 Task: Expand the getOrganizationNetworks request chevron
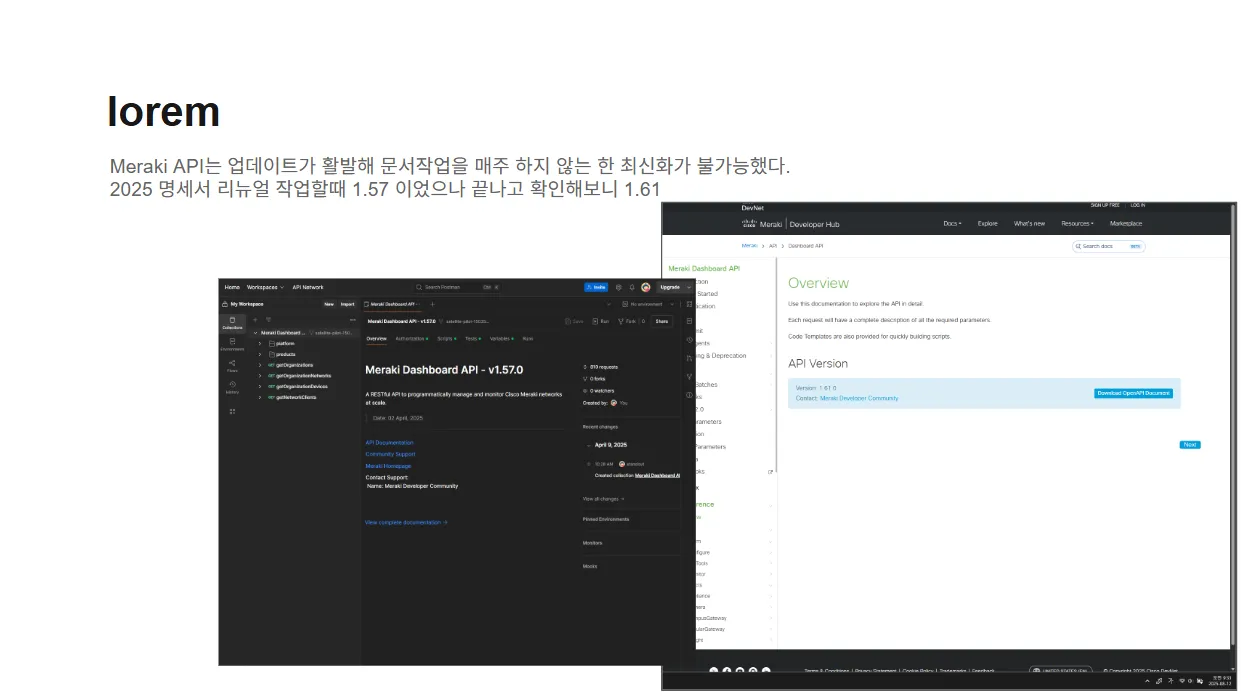coord(260,376)
